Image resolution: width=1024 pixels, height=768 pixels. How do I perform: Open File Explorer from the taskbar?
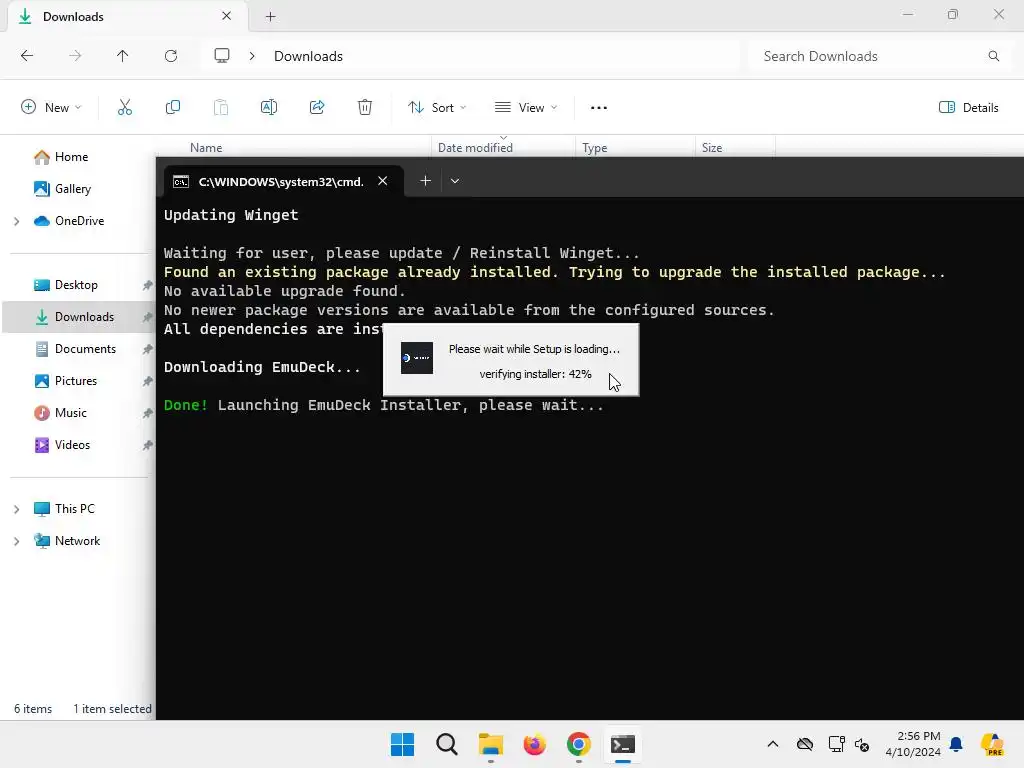pos(490,744)
